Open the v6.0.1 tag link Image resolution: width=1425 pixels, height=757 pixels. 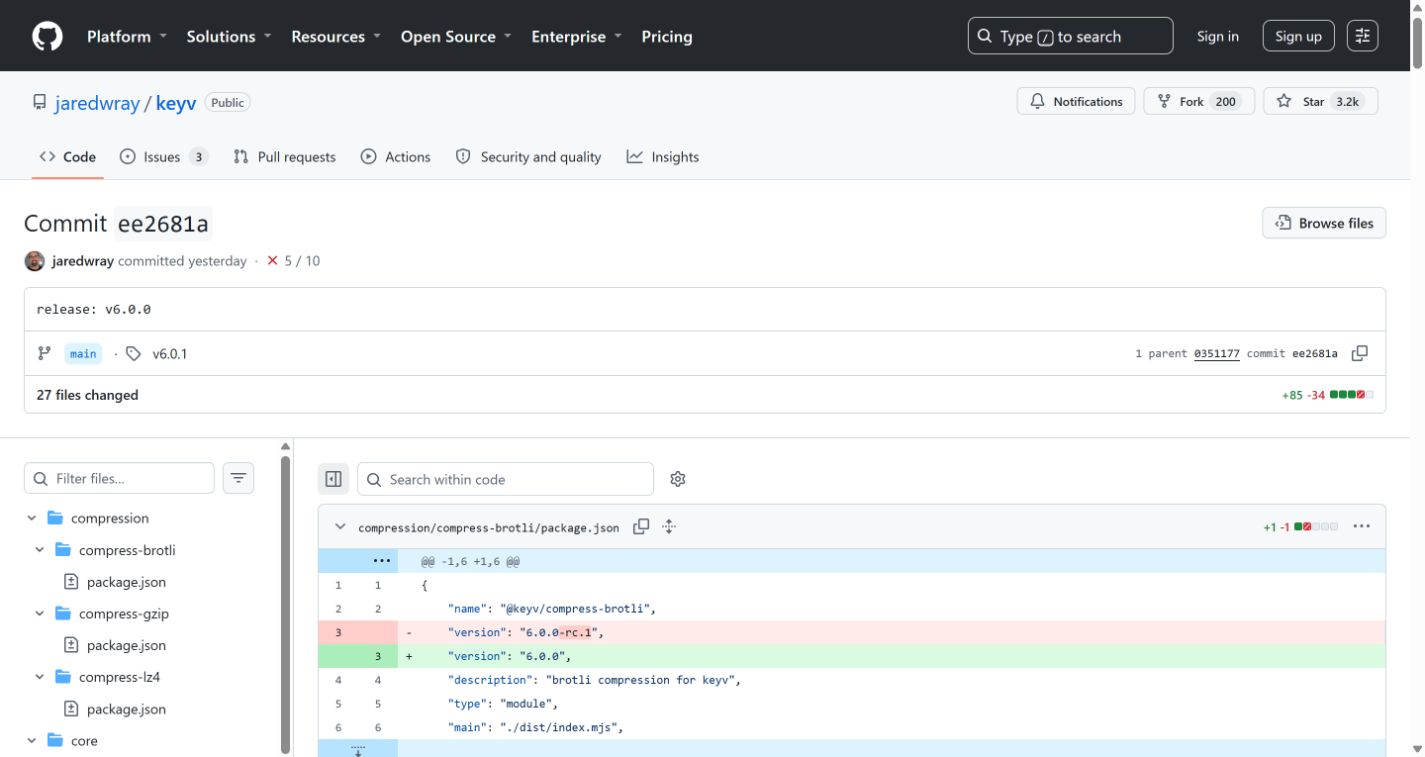tap(169, 354)
